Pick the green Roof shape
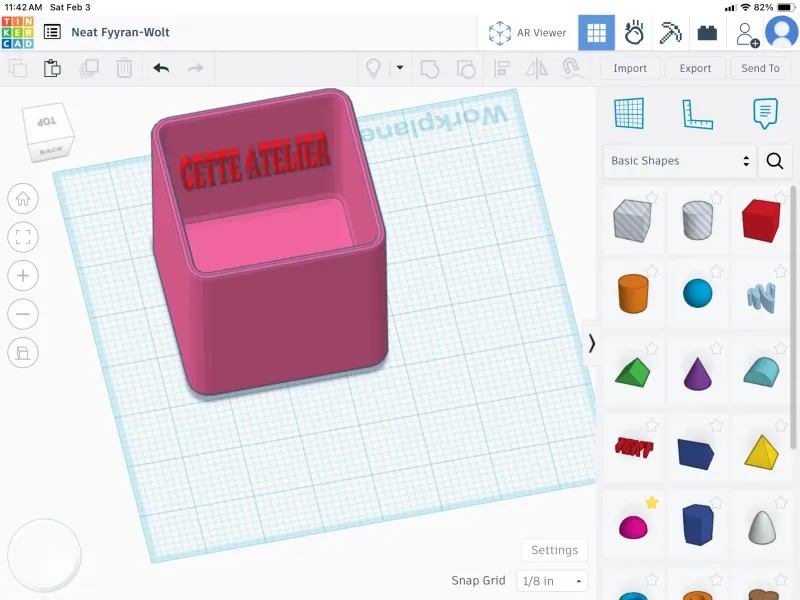Screen dimensions: 800x600 [633, 372]
